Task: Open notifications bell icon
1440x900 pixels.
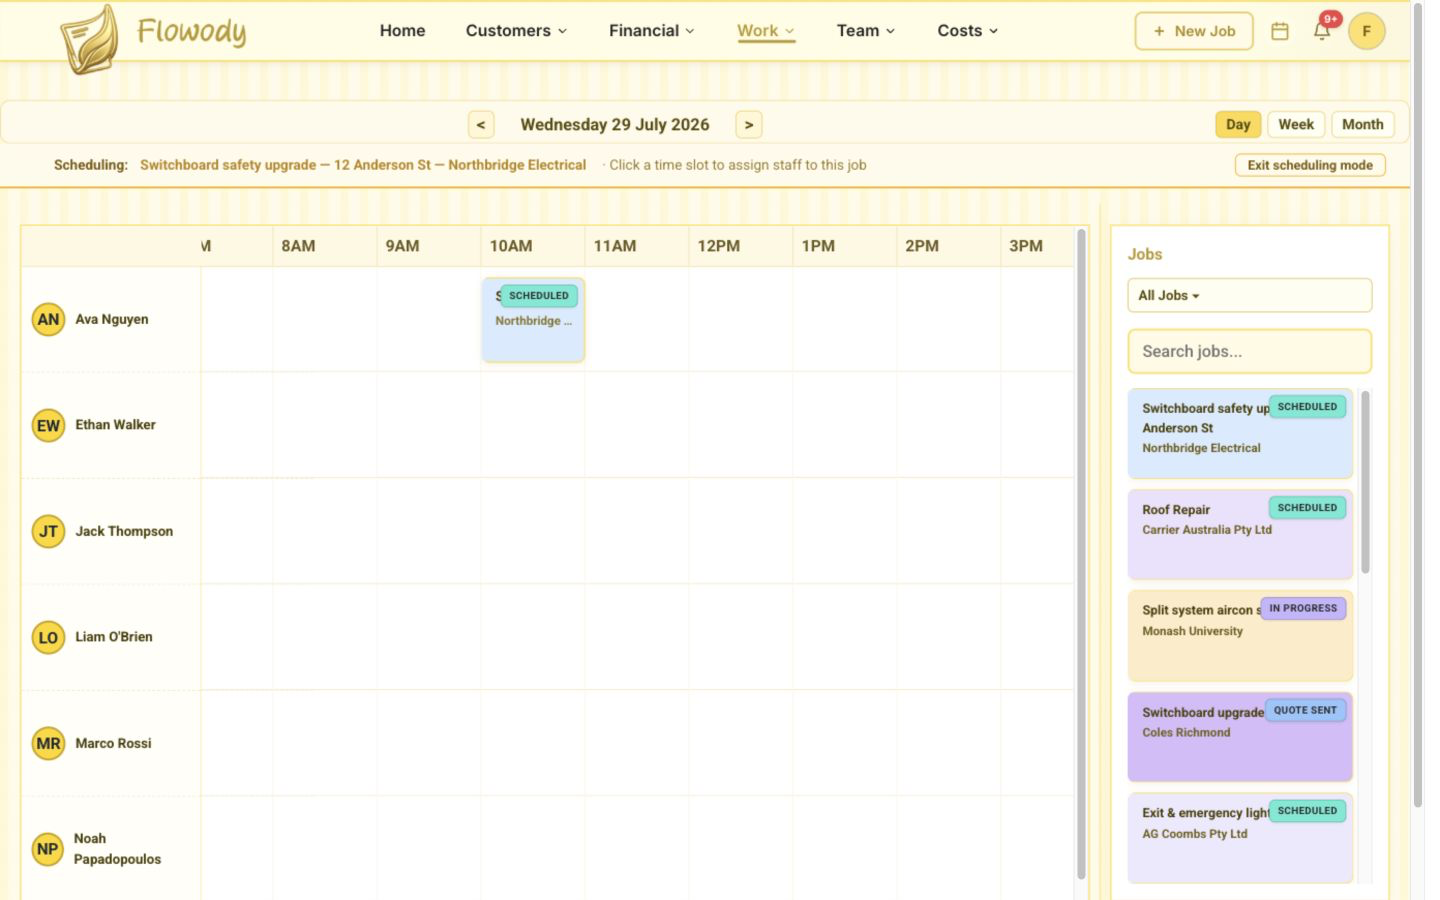Action: pos(1321,30)
